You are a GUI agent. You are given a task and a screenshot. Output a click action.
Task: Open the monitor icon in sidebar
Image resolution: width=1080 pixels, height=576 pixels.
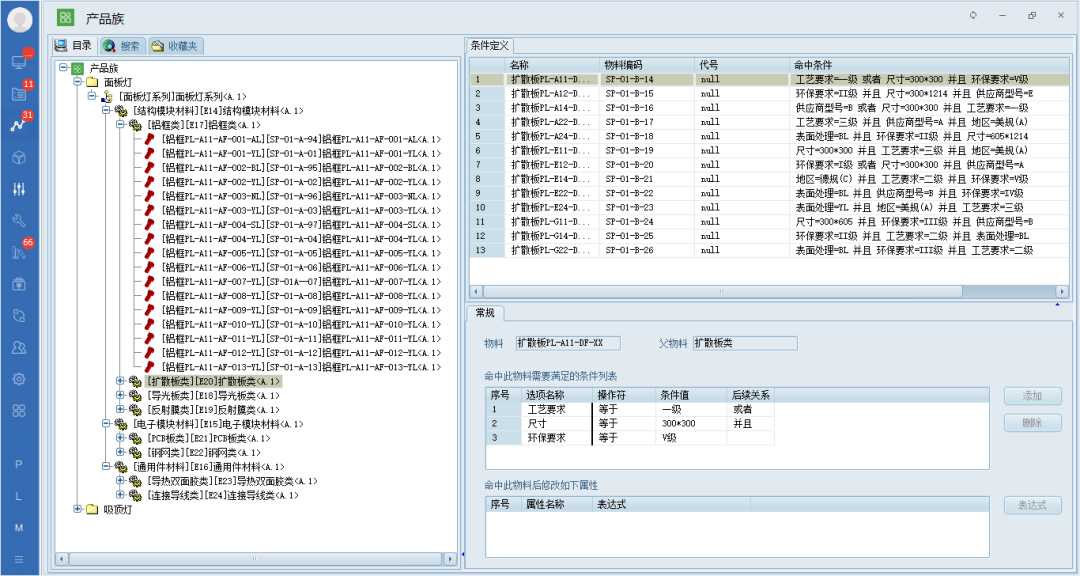19,61
